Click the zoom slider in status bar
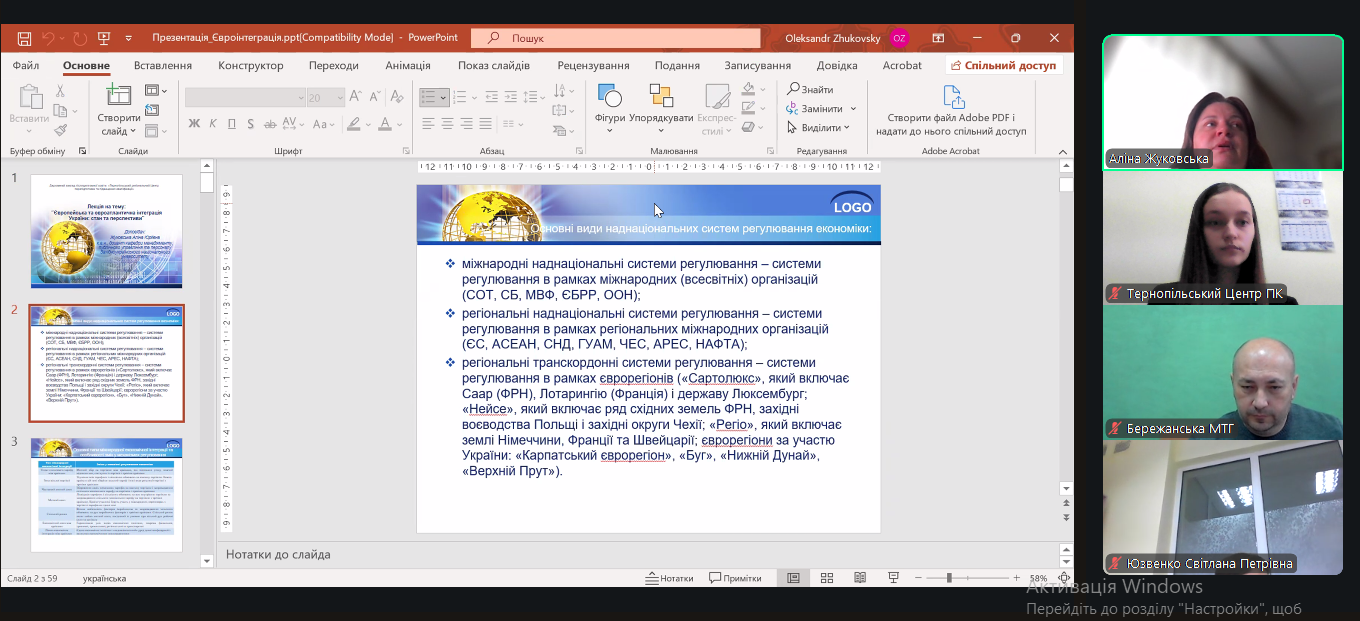The image size is (1360, 621). tap(949, 578)
